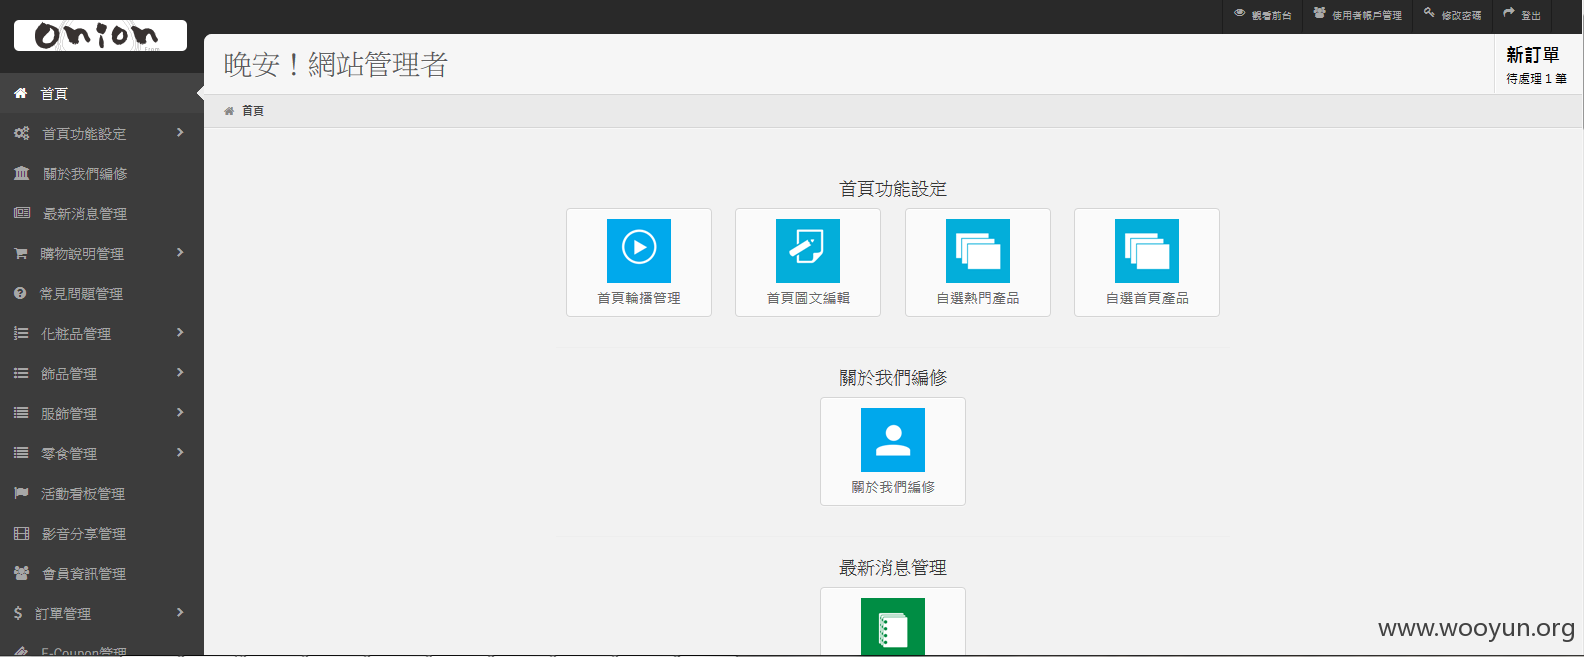Open 使用者帳戶管理 in the top bar
The width and height of the screenshot is (1584, 657).
pos(1358,15)
